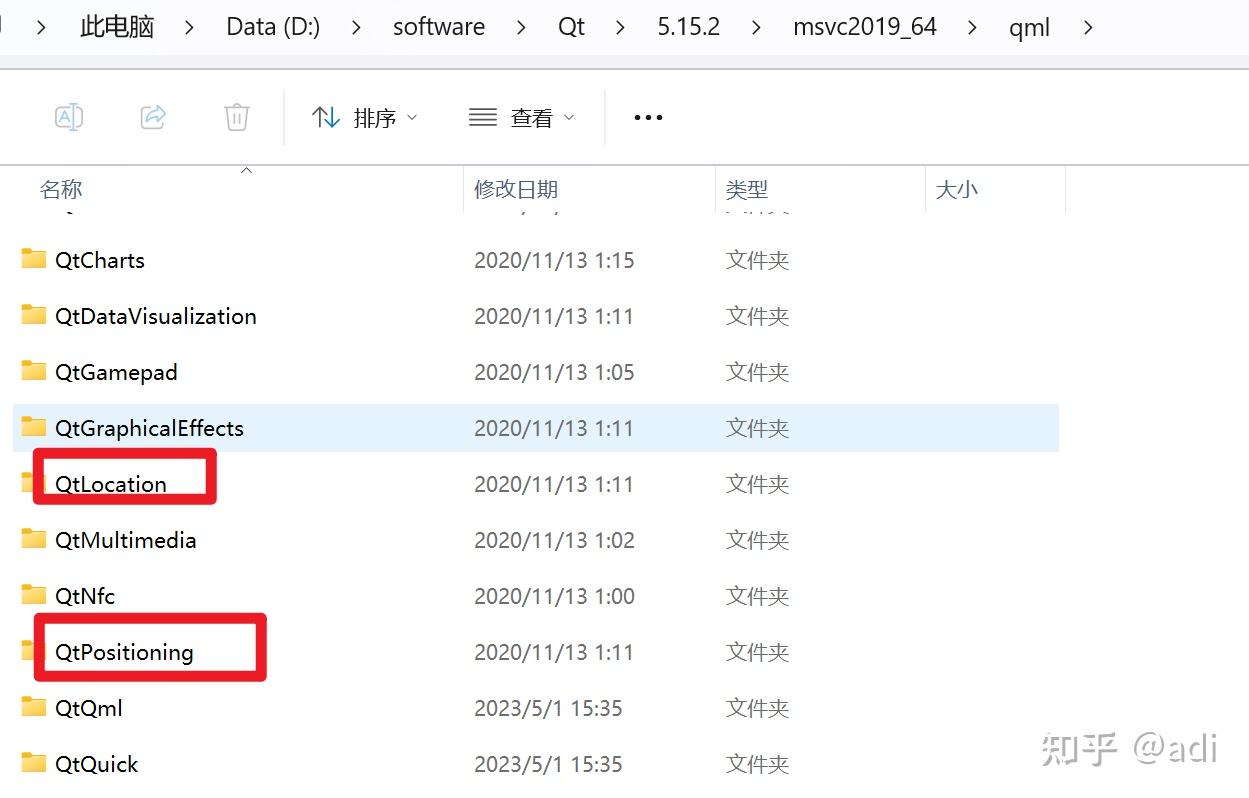
Task: Click the Share icon in the toolbar
Action: tap(152, 116)
